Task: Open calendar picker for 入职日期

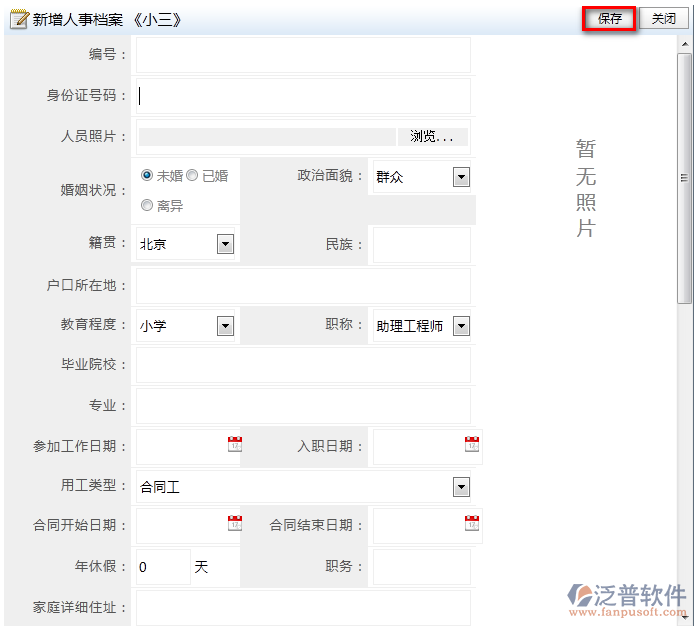Action: 472,444
